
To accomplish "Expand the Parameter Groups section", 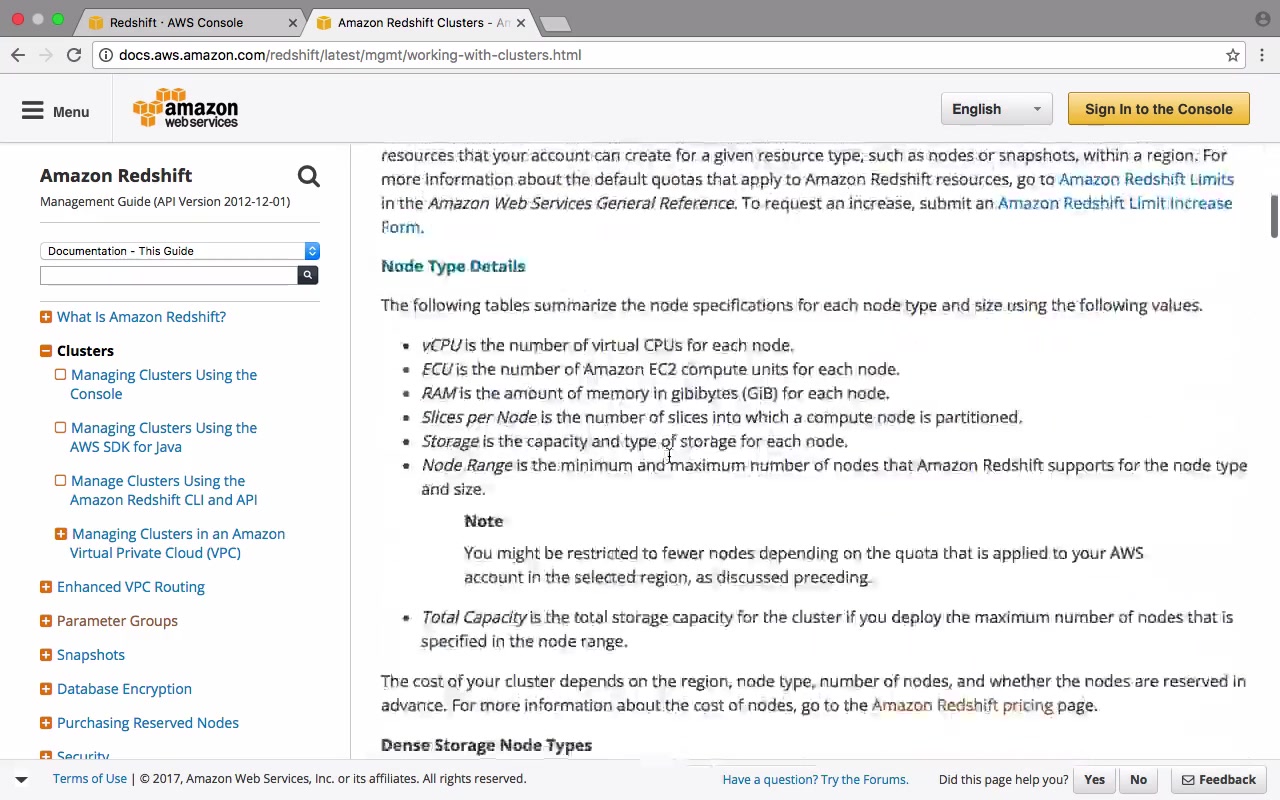I will click(46, 621).
